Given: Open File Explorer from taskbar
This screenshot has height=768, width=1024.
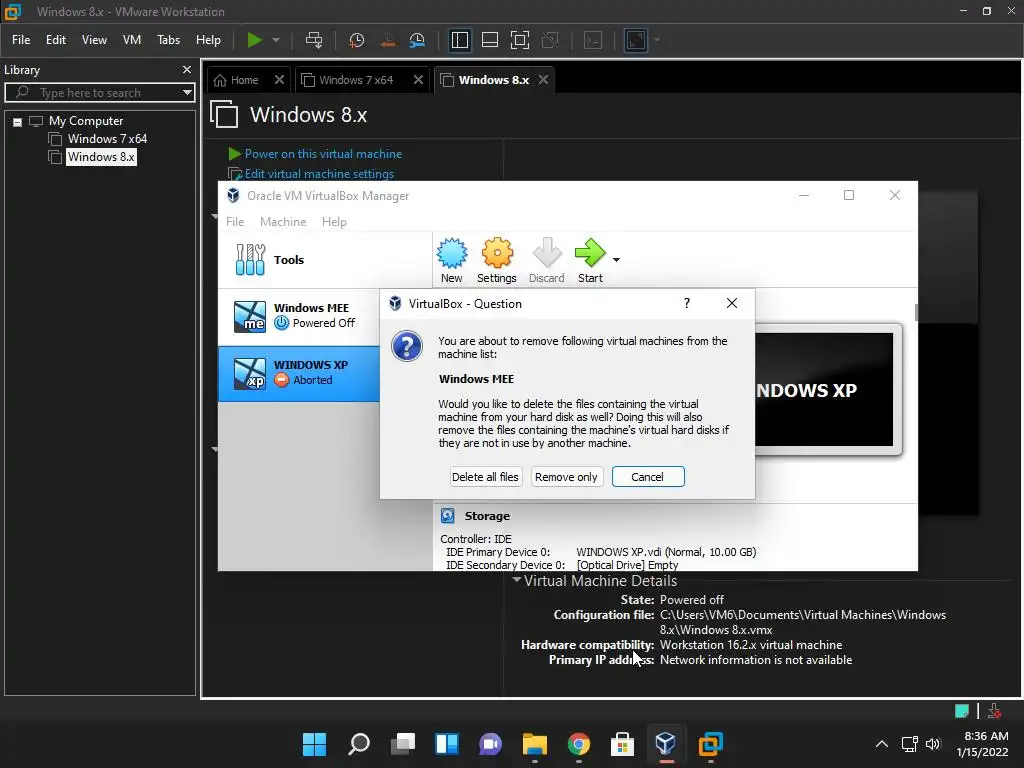Looking at the screenshot, I should [x=535, y=744].
